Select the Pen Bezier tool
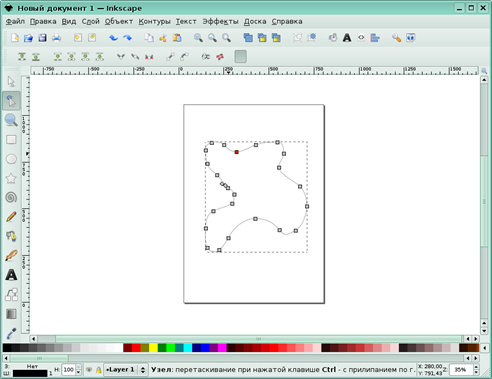 tap(11, 236)
